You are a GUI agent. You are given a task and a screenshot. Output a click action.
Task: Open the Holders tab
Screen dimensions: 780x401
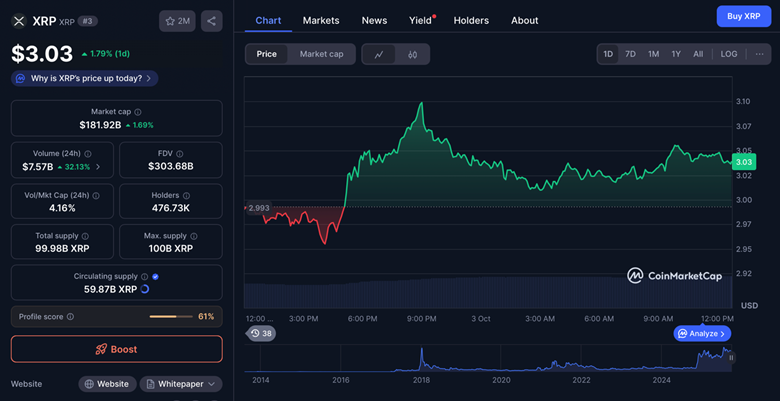click(471, 20)
